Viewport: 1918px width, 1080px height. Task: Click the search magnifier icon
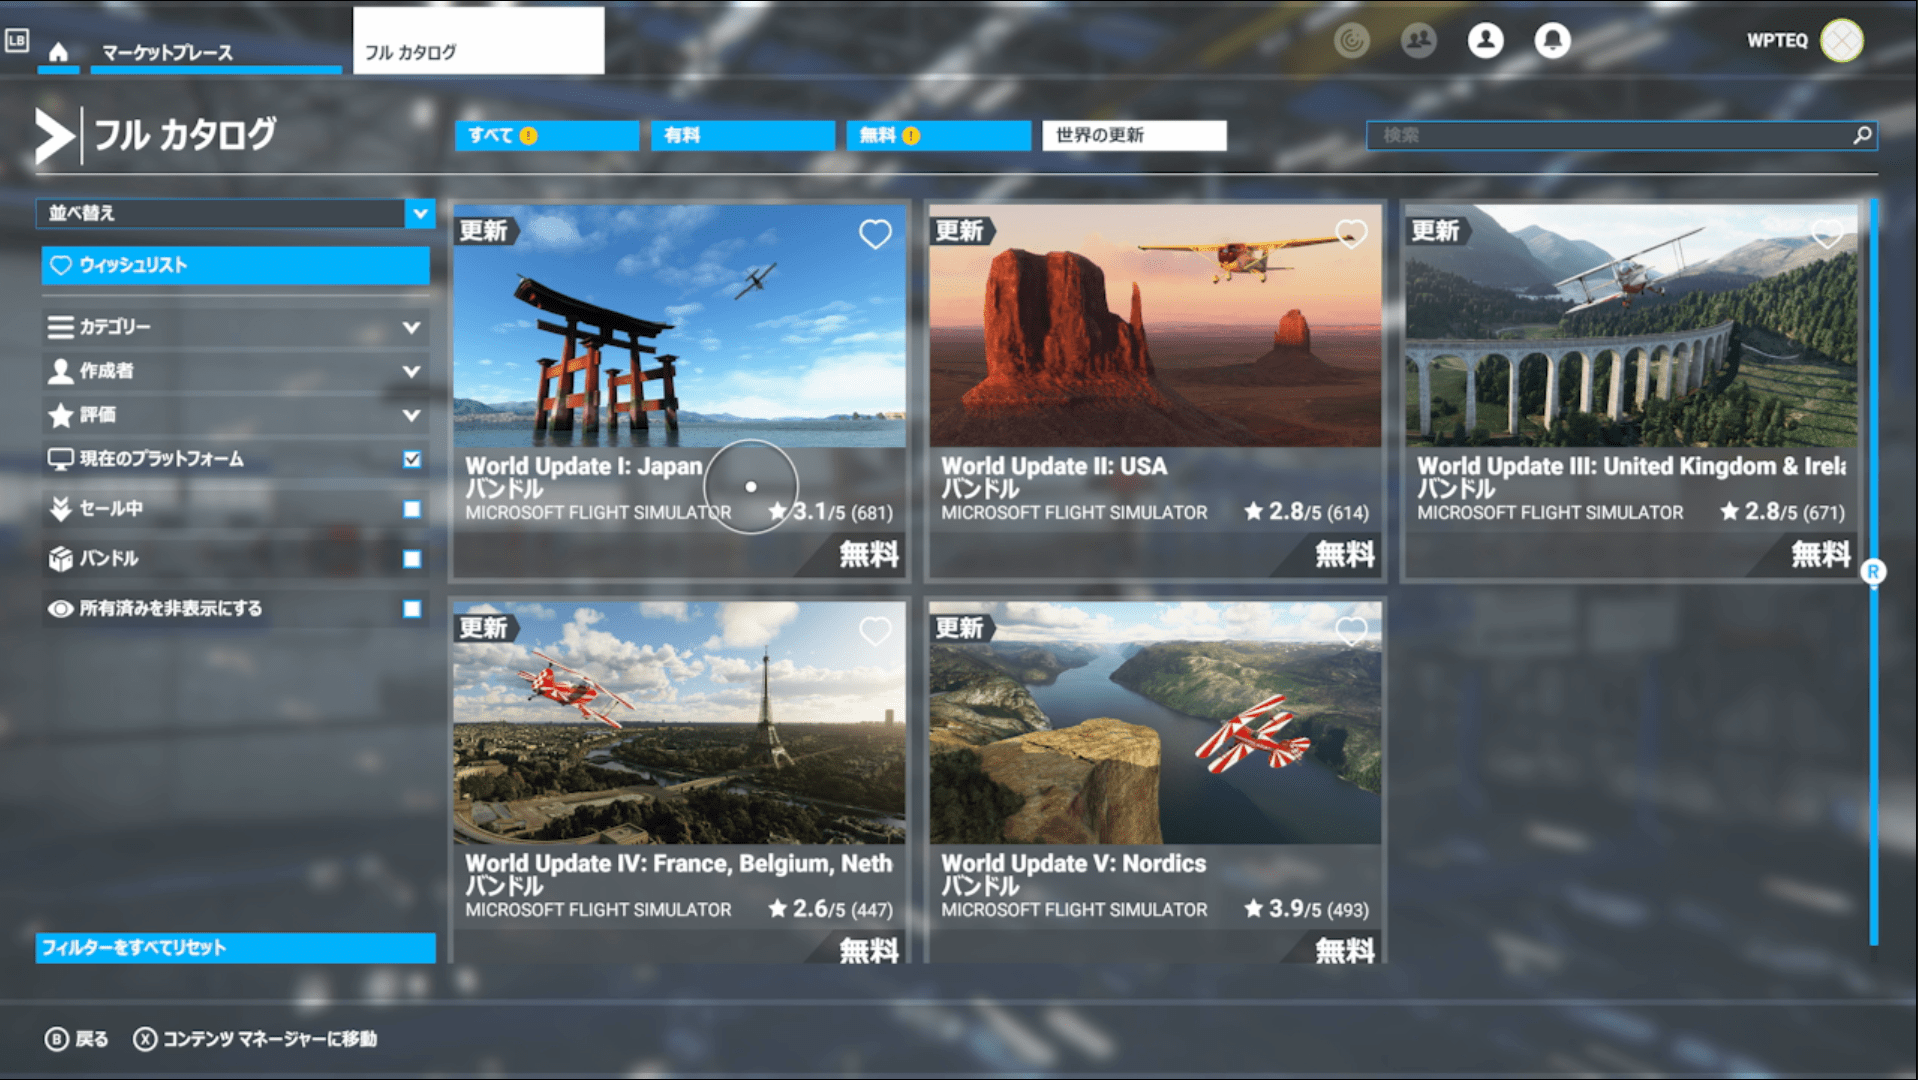pos(1862,134)
